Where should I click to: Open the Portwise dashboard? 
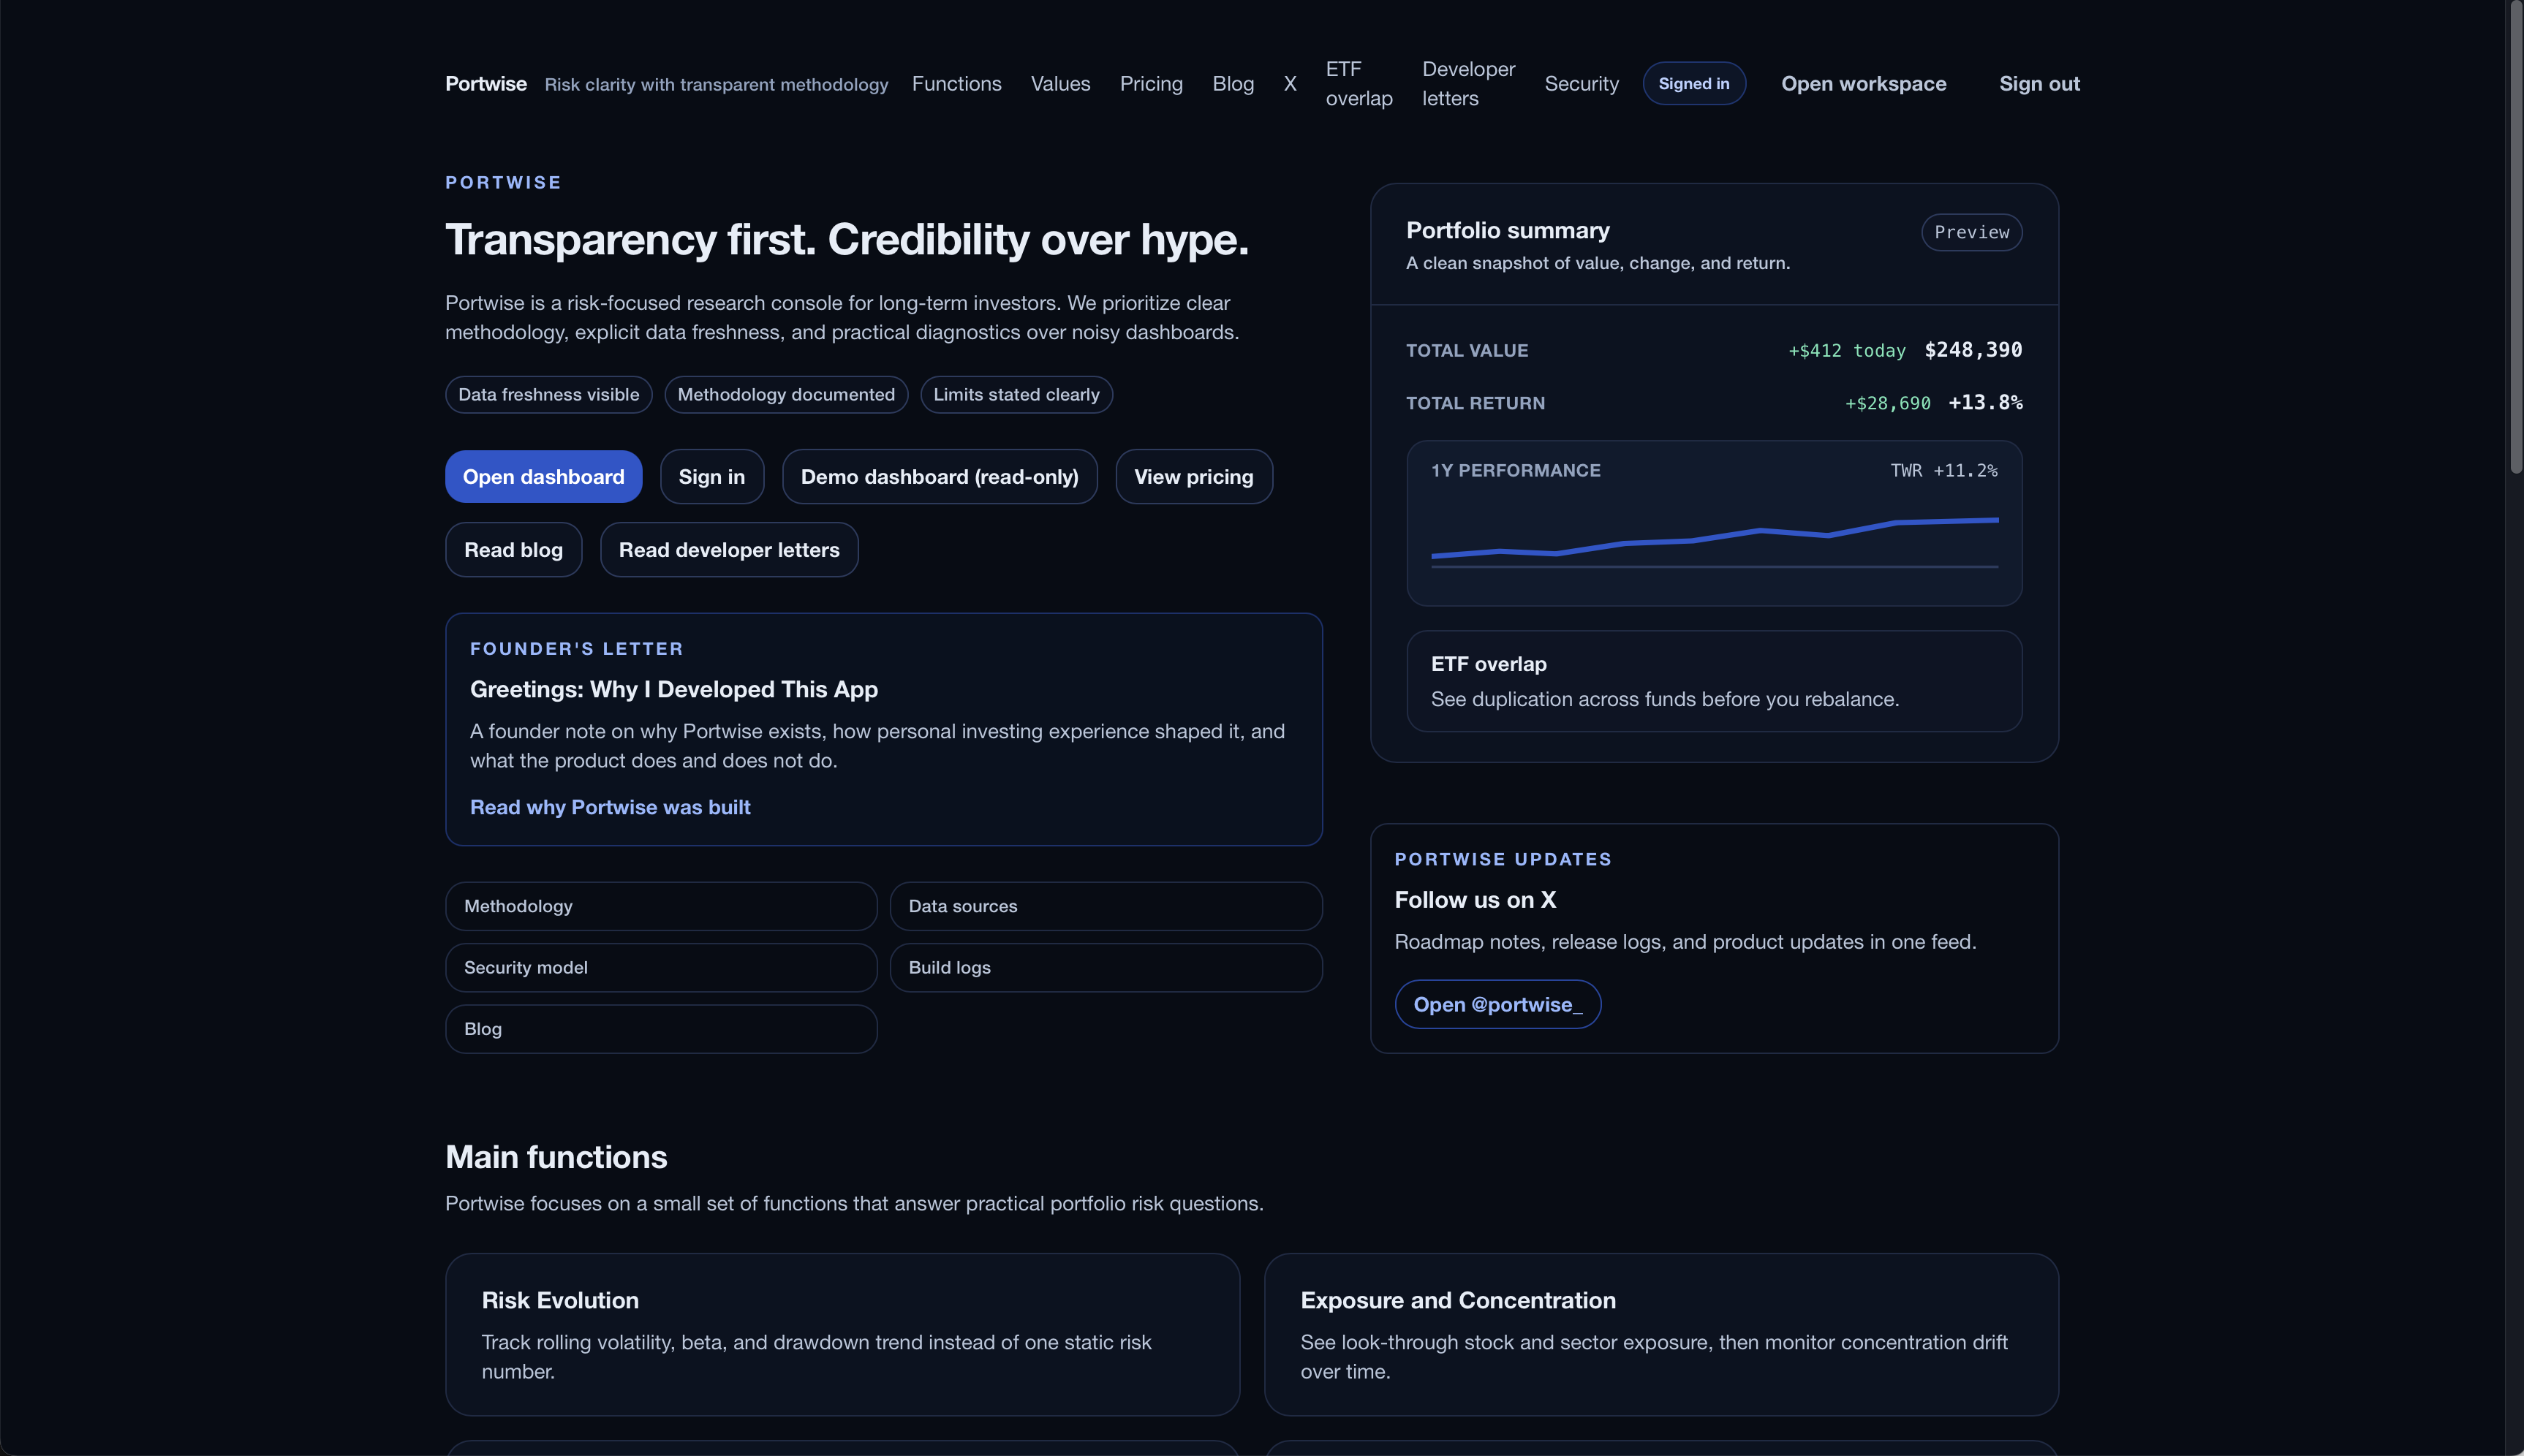coord(543,476)
